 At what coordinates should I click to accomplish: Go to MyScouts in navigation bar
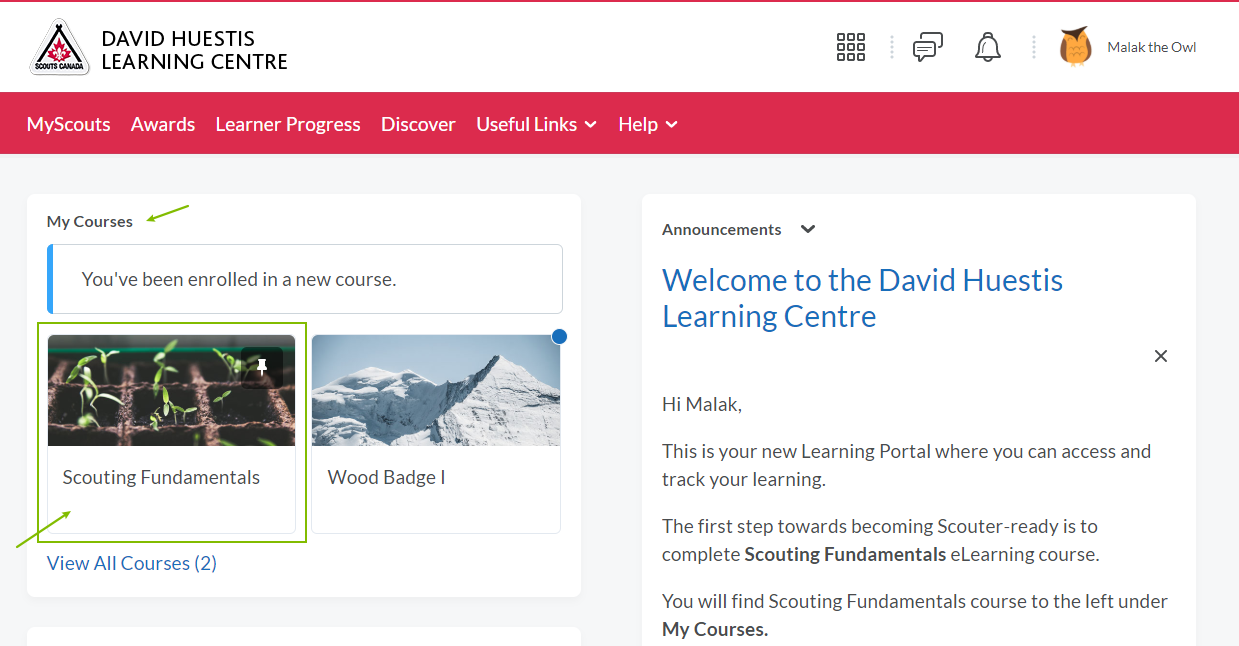68,124
